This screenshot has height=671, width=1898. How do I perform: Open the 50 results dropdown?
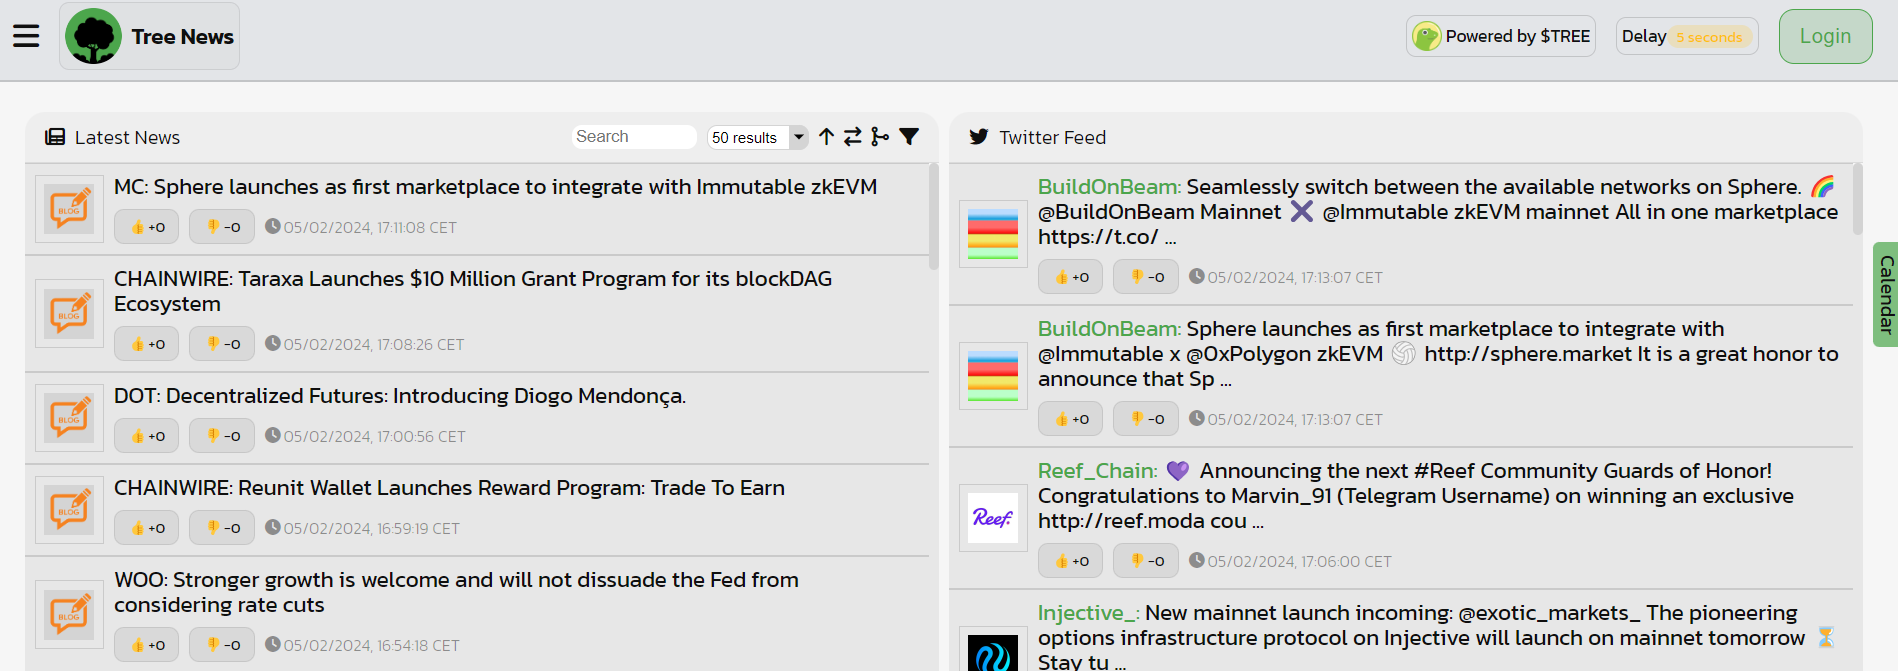[757, 138]
